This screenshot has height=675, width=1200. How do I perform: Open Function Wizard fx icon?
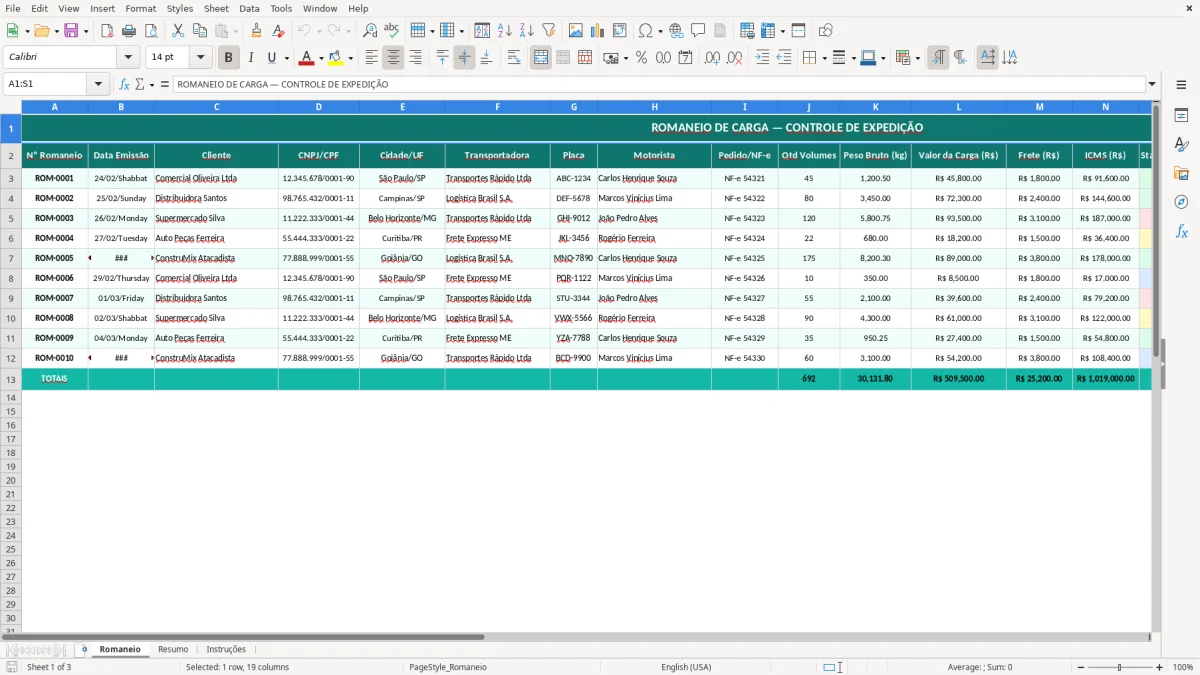[x=124, y=85]
